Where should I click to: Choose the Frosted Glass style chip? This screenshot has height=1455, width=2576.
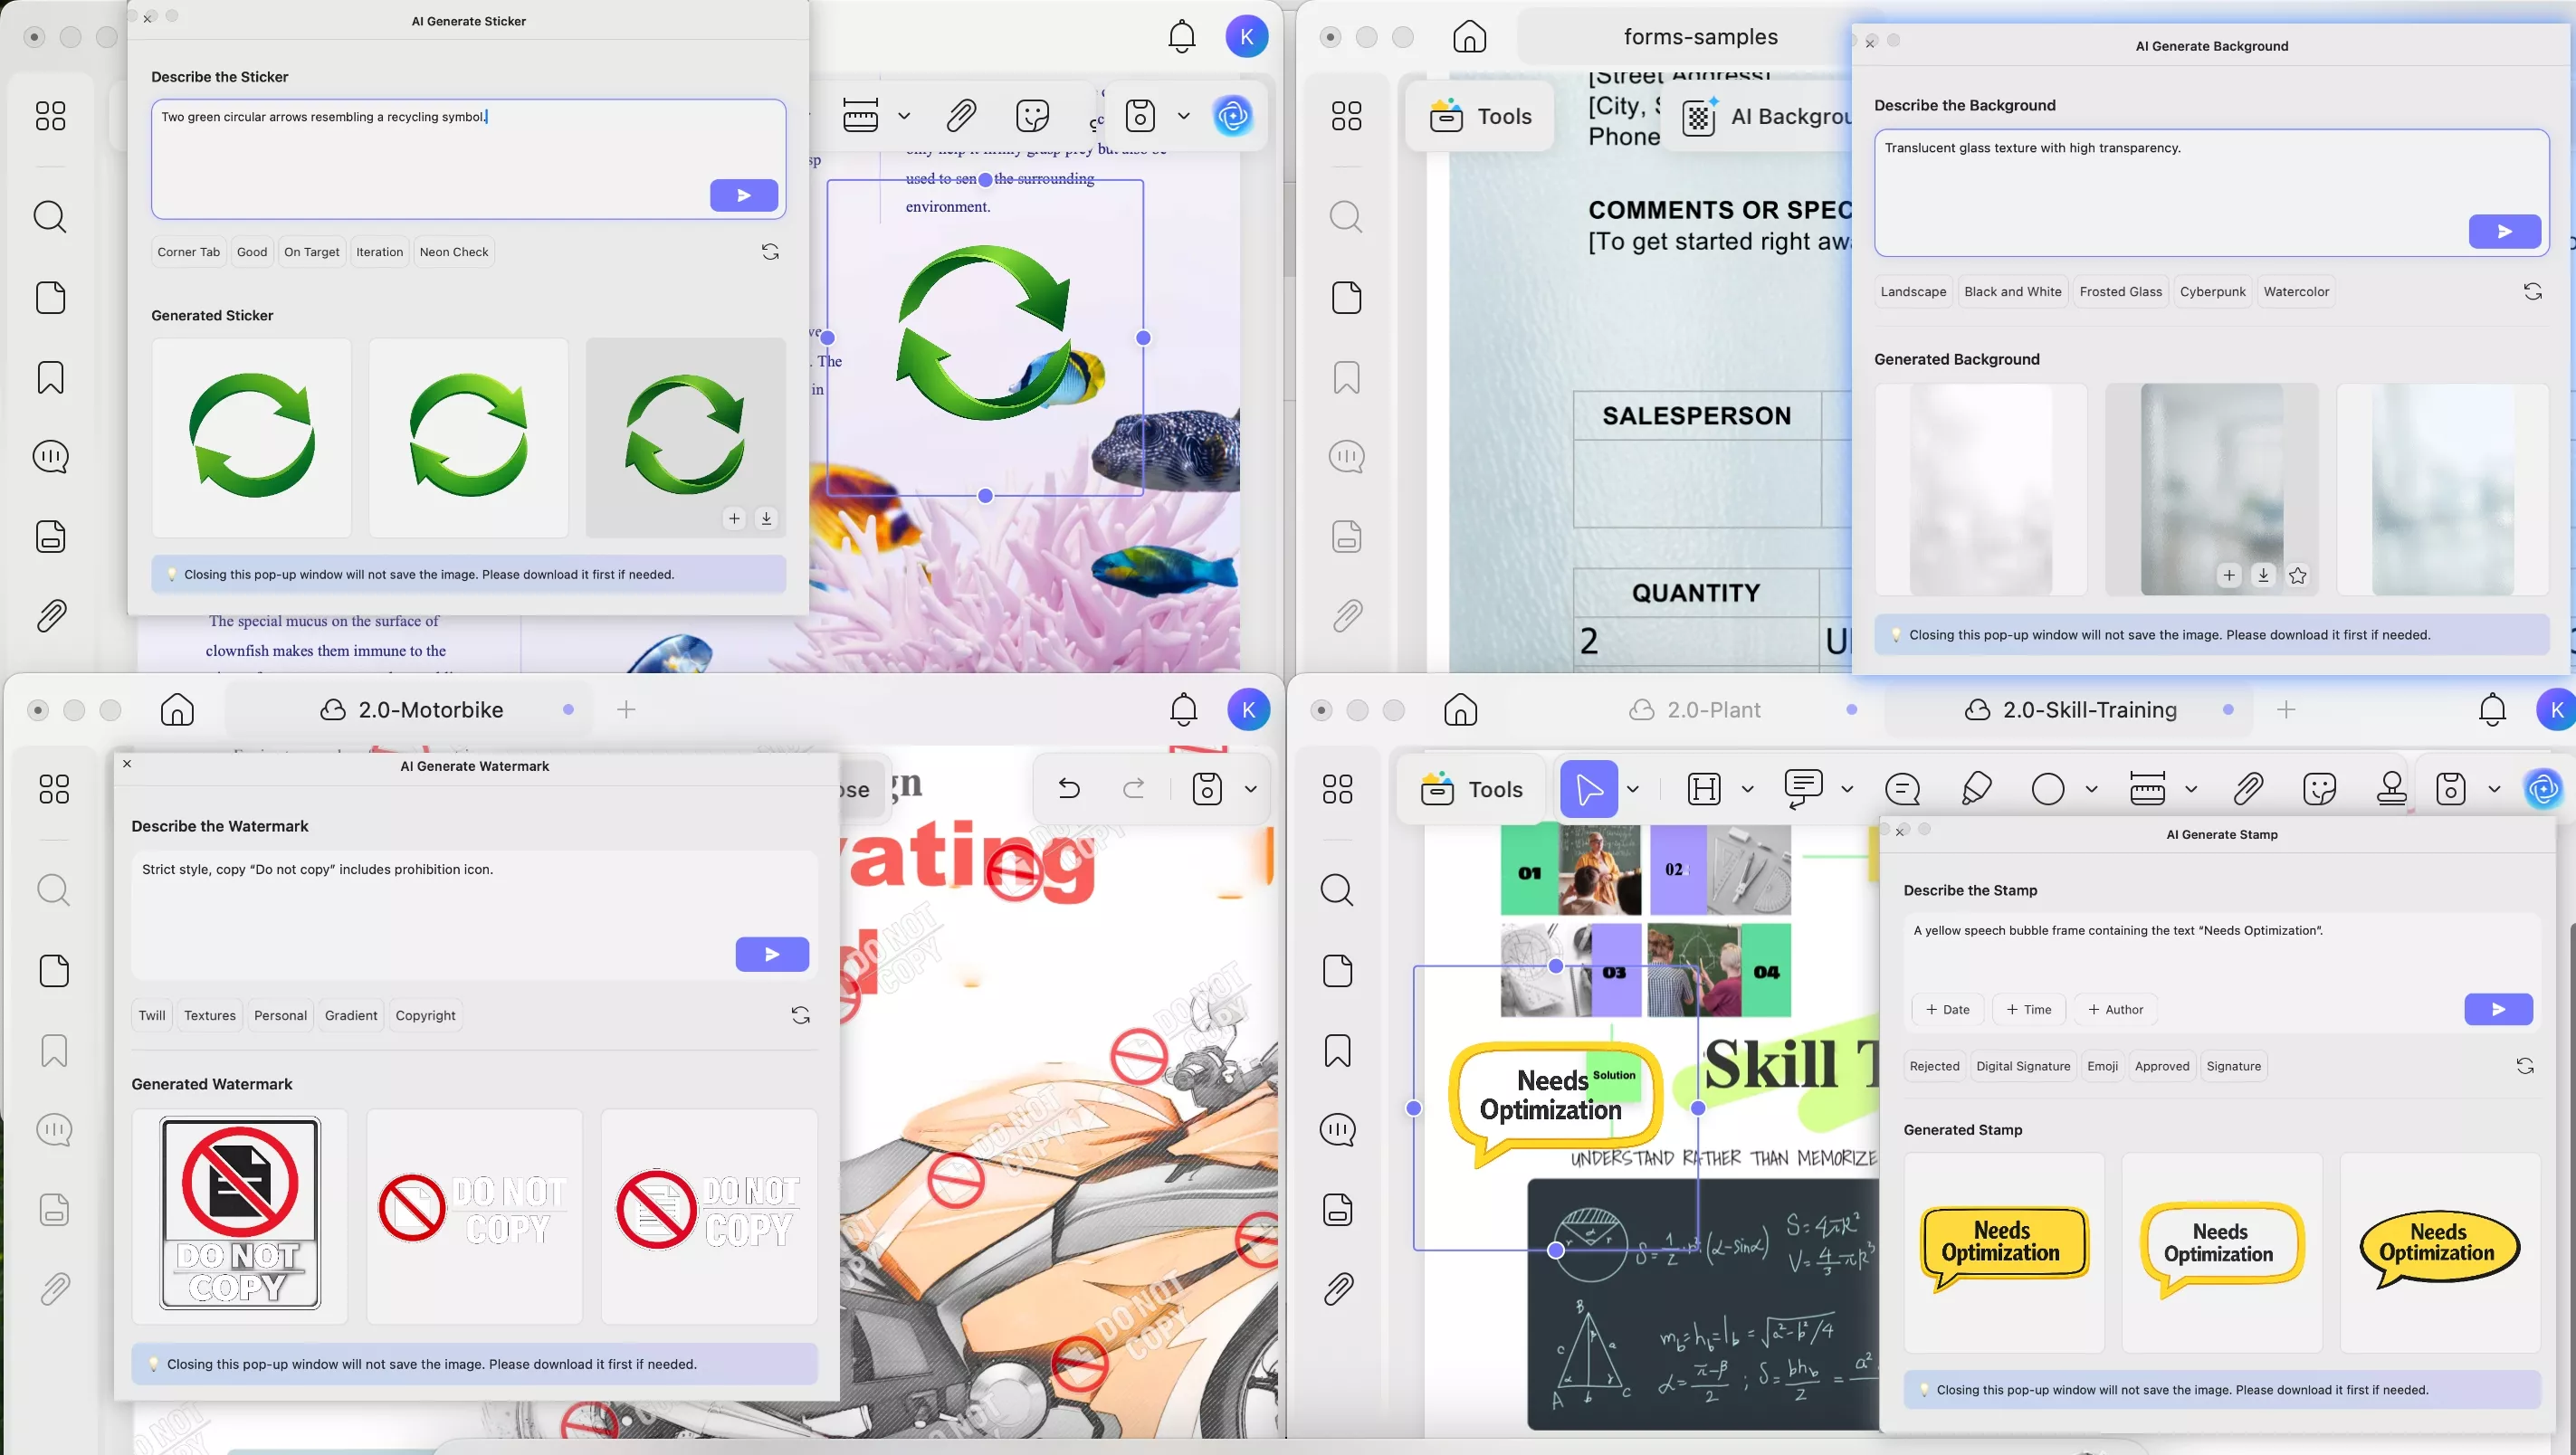point(2120,292)
